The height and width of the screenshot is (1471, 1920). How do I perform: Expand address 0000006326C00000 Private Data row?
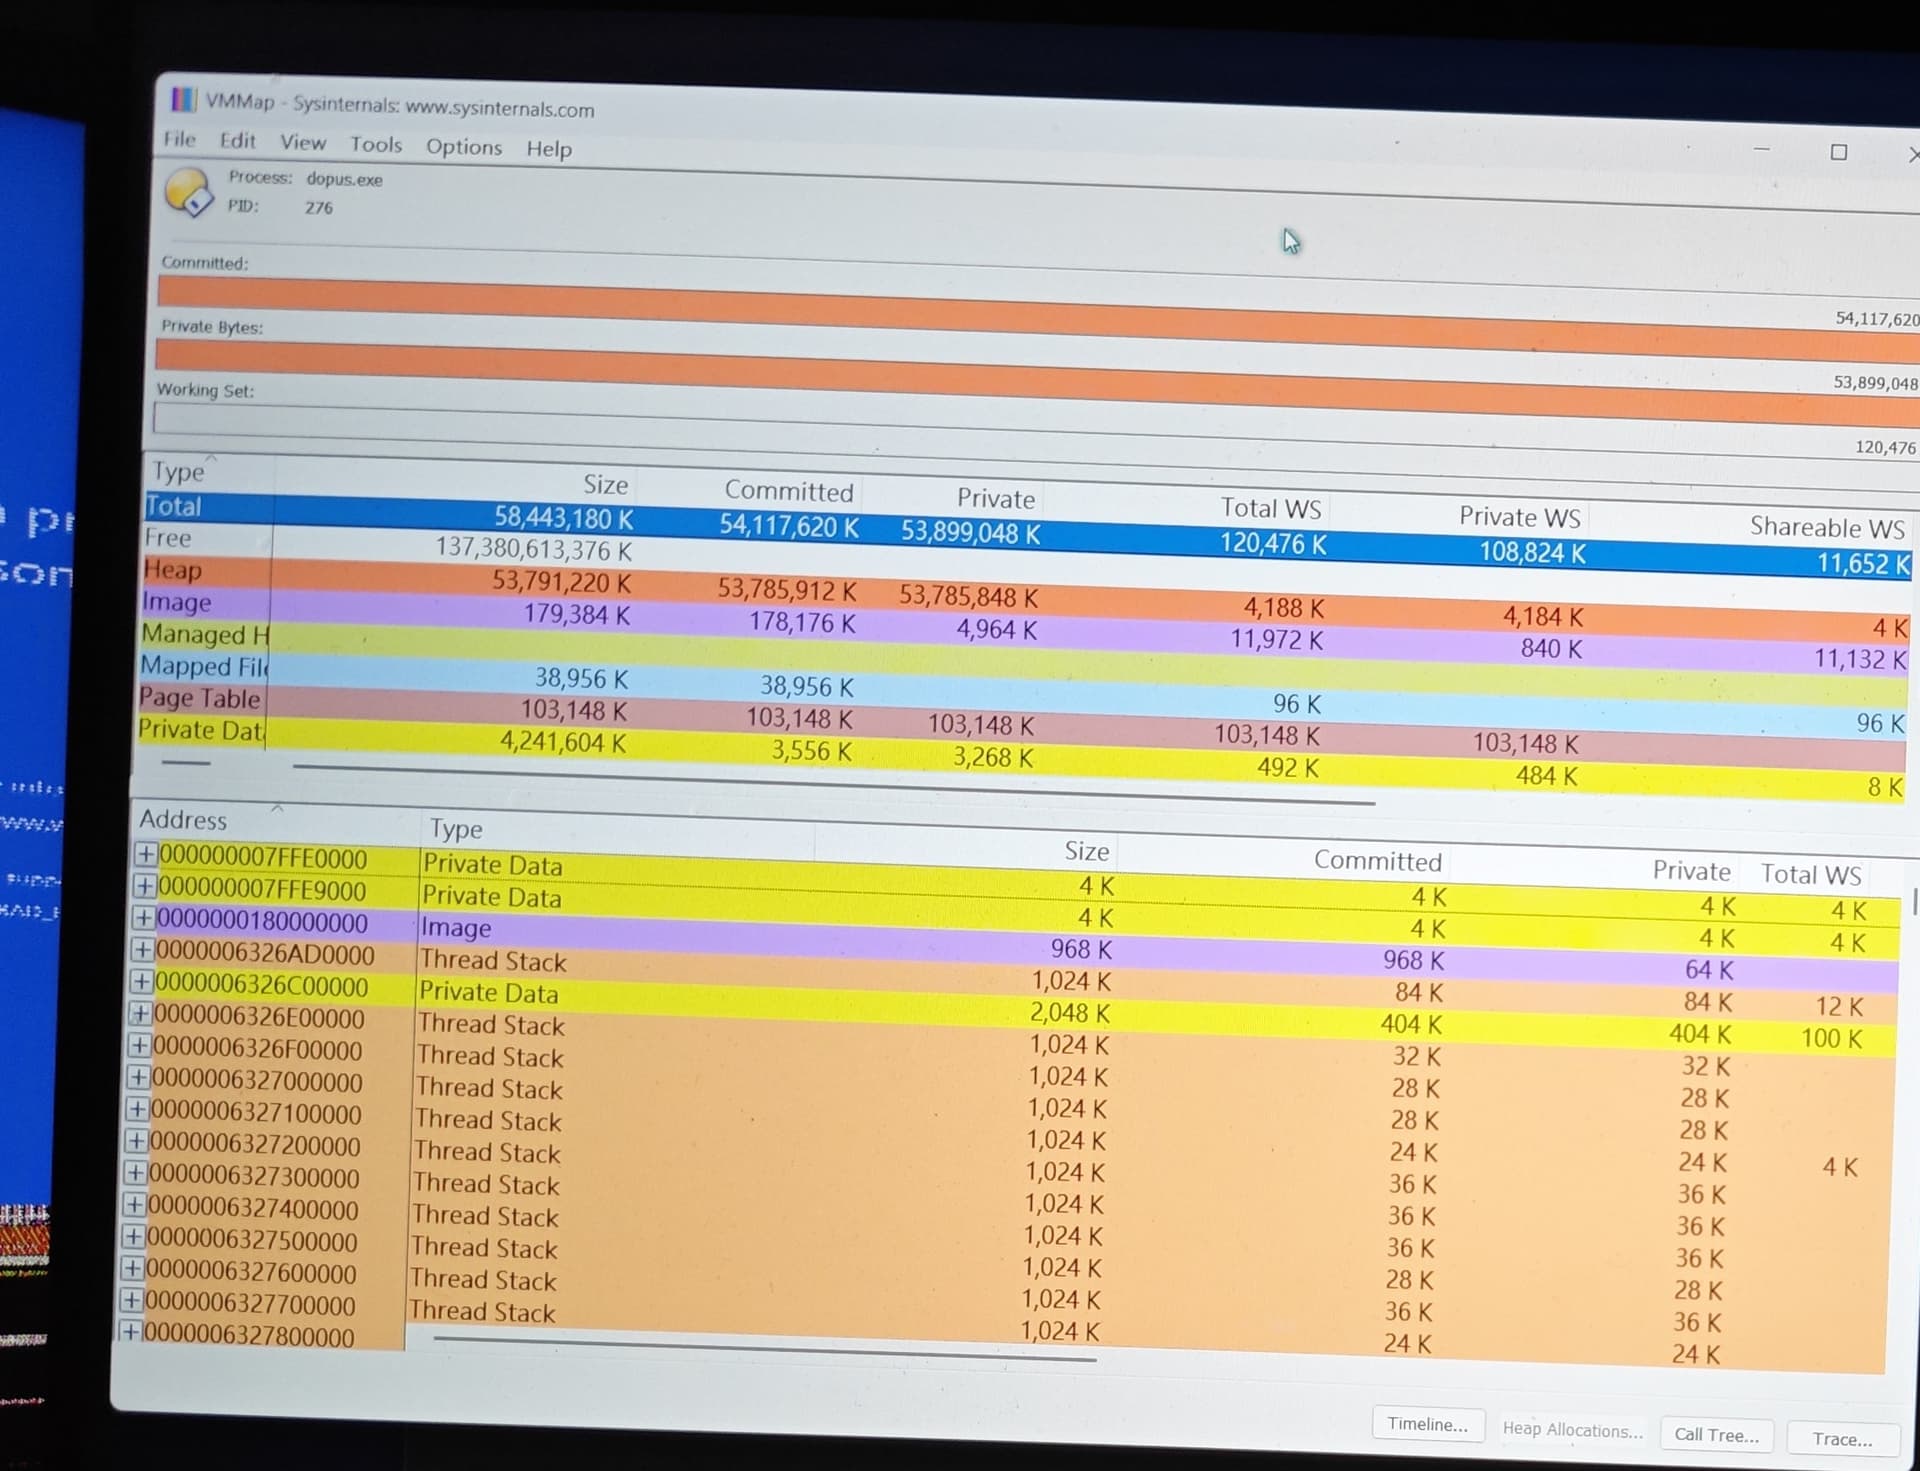pos(142,982)
